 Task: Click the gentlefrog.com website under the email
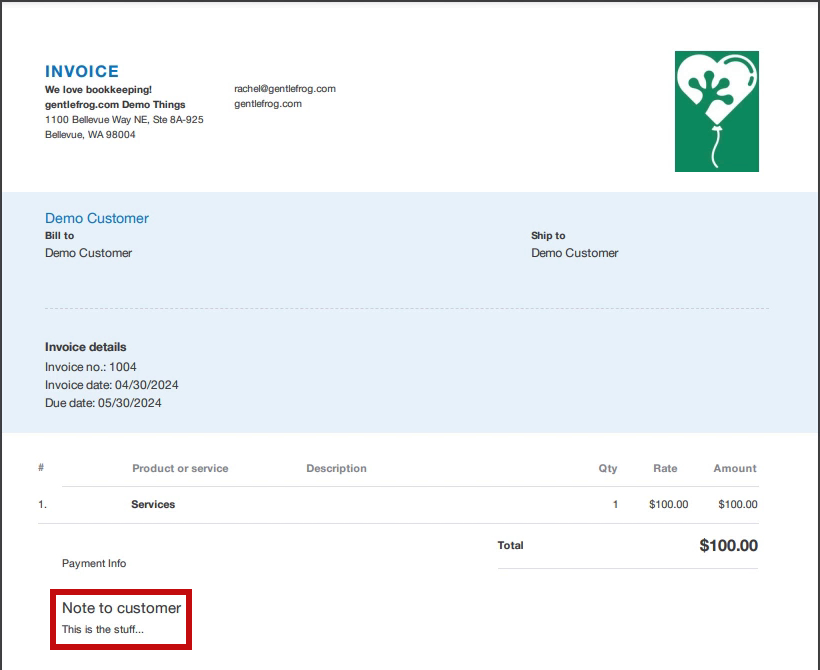(268, 104)
